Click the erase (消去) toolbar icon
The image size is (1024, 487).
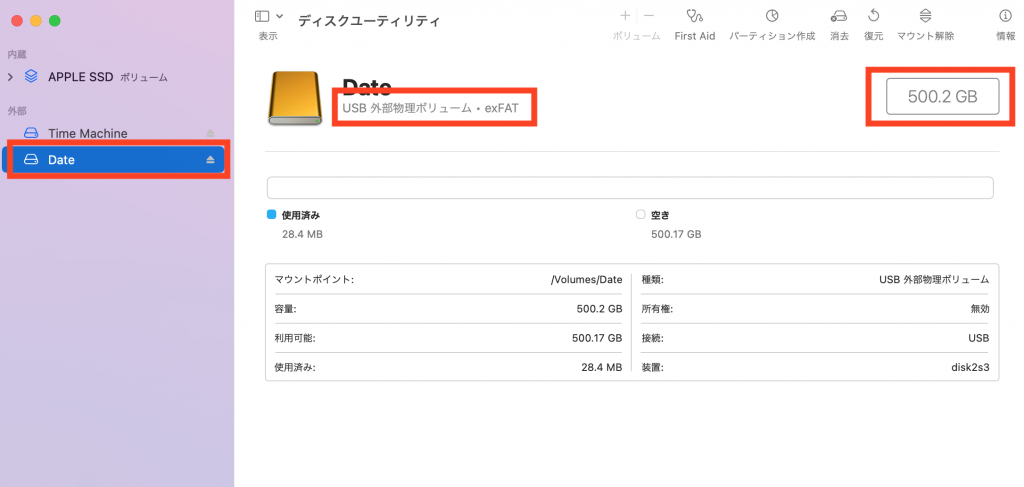(x=839, y=16)
